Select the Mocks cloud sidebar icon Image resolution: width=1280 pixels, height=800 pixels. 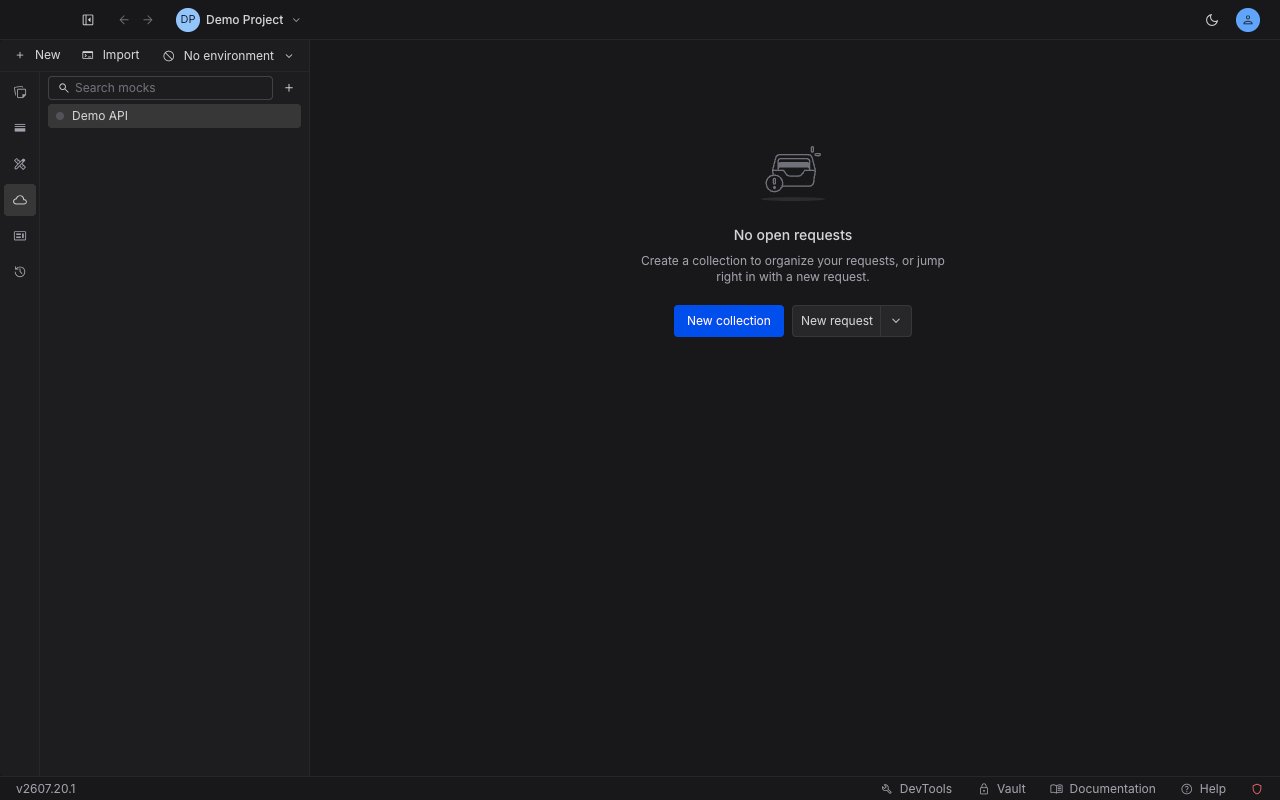coord(20,200)
